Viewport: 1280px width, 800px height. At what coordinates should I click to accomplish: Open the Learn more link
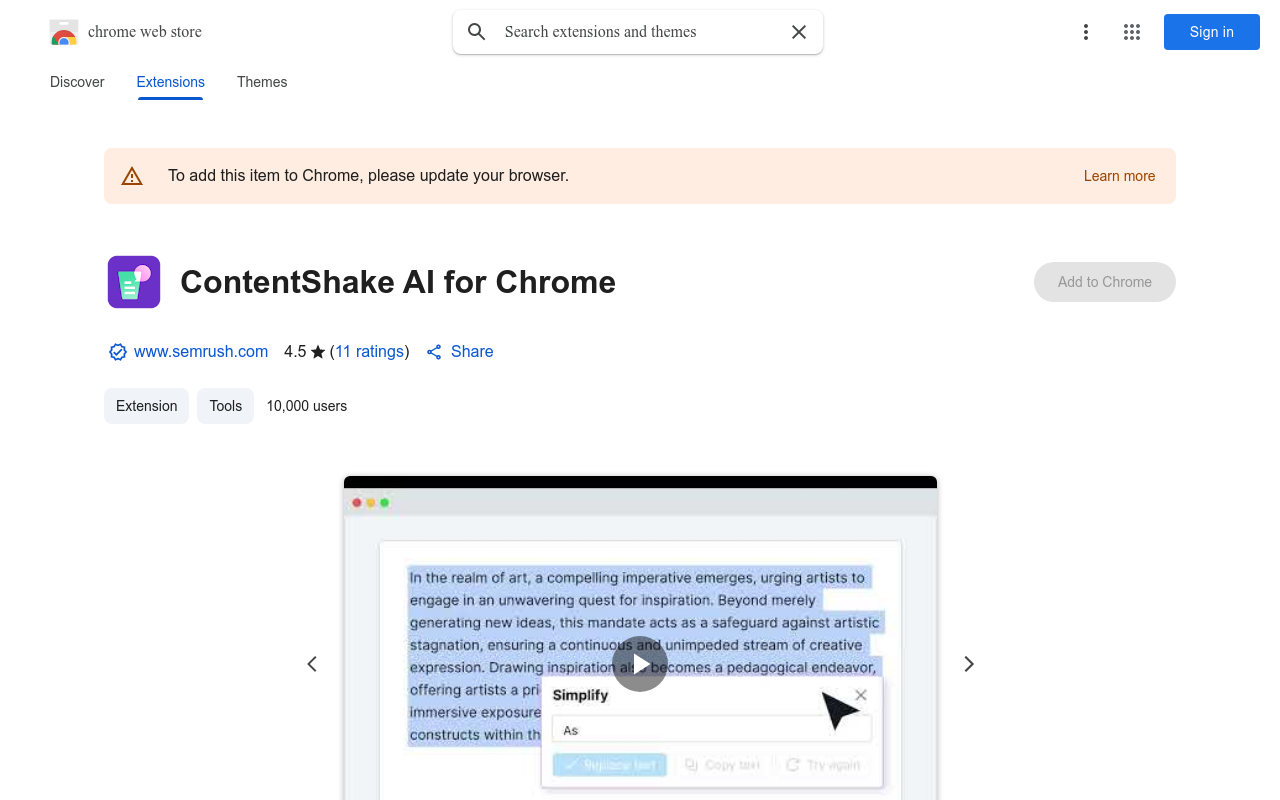pyautogui.click(x=1119, y=176)
